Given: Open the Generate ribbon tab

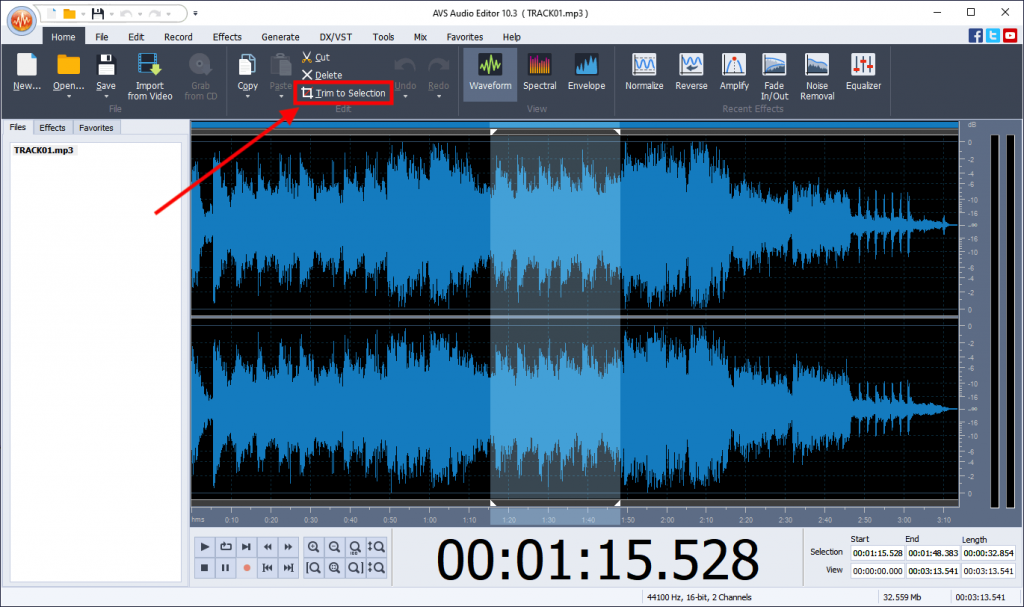Looking at the screenshot, I should (x=280, y=37).
